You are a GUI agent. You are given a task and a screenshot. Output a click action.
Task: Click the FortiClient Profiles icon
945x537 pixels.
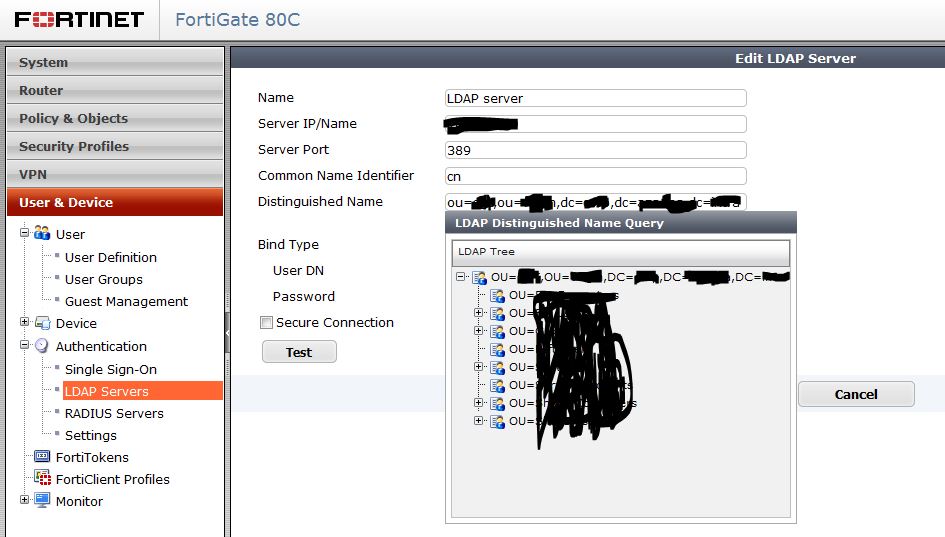coord(43,478)
